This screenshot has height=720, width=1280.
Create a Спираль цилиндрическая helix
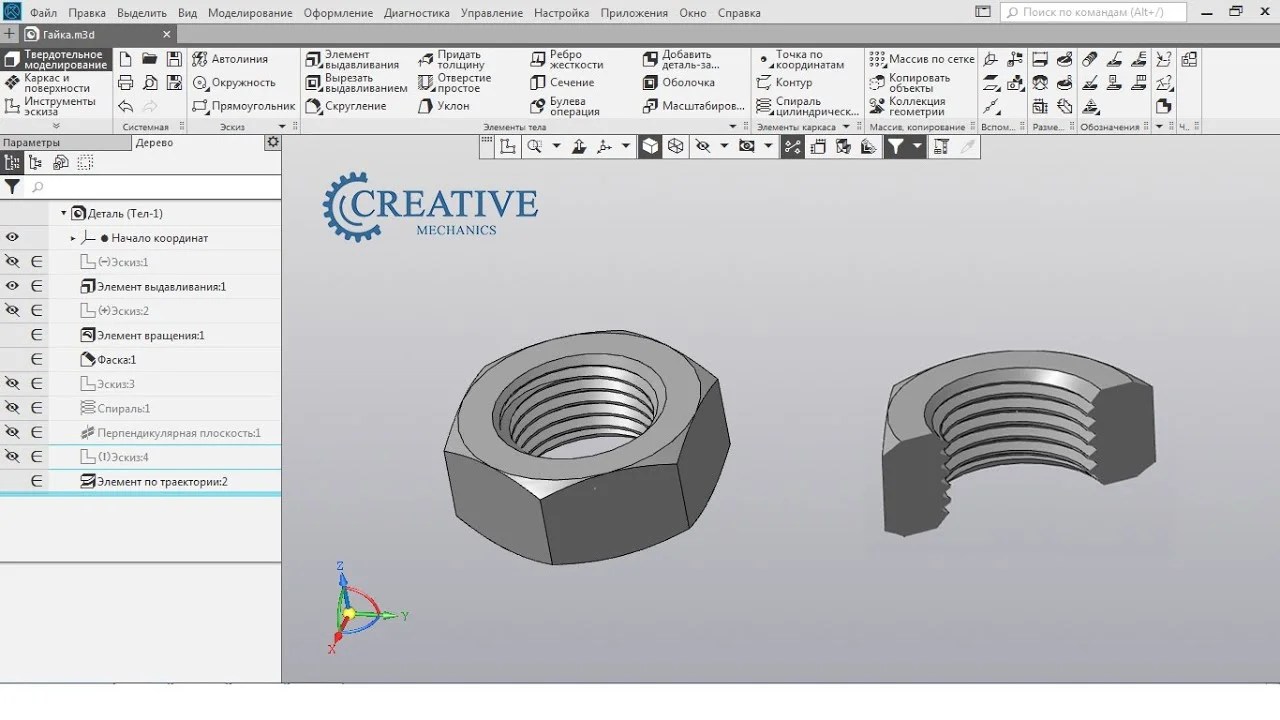click(x=808, y=106)
